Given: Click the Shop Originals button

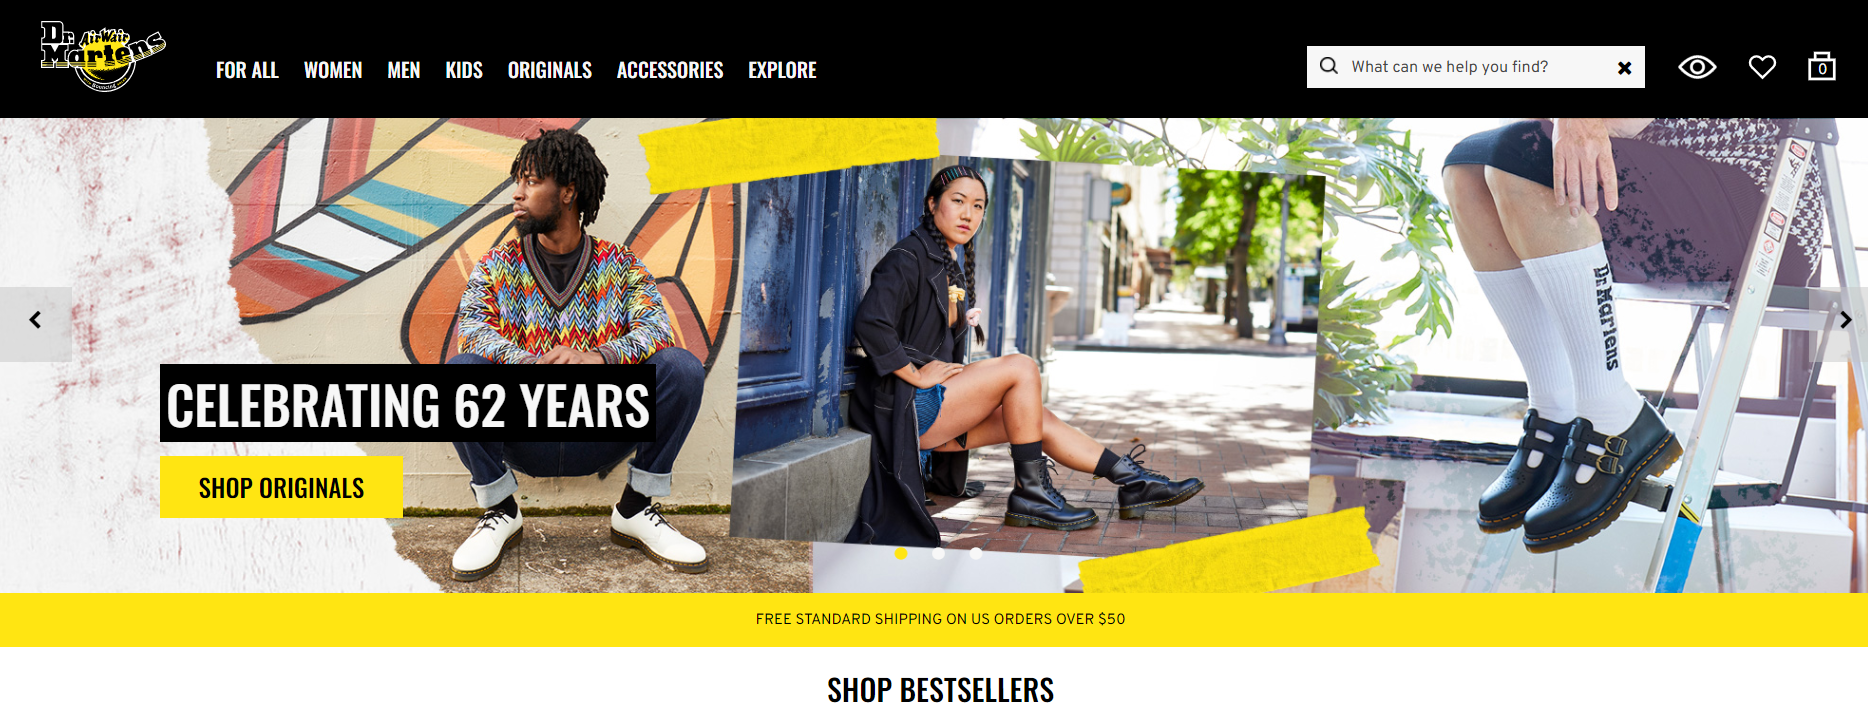Looking at the screenshot, I should [x=281, y=487].
